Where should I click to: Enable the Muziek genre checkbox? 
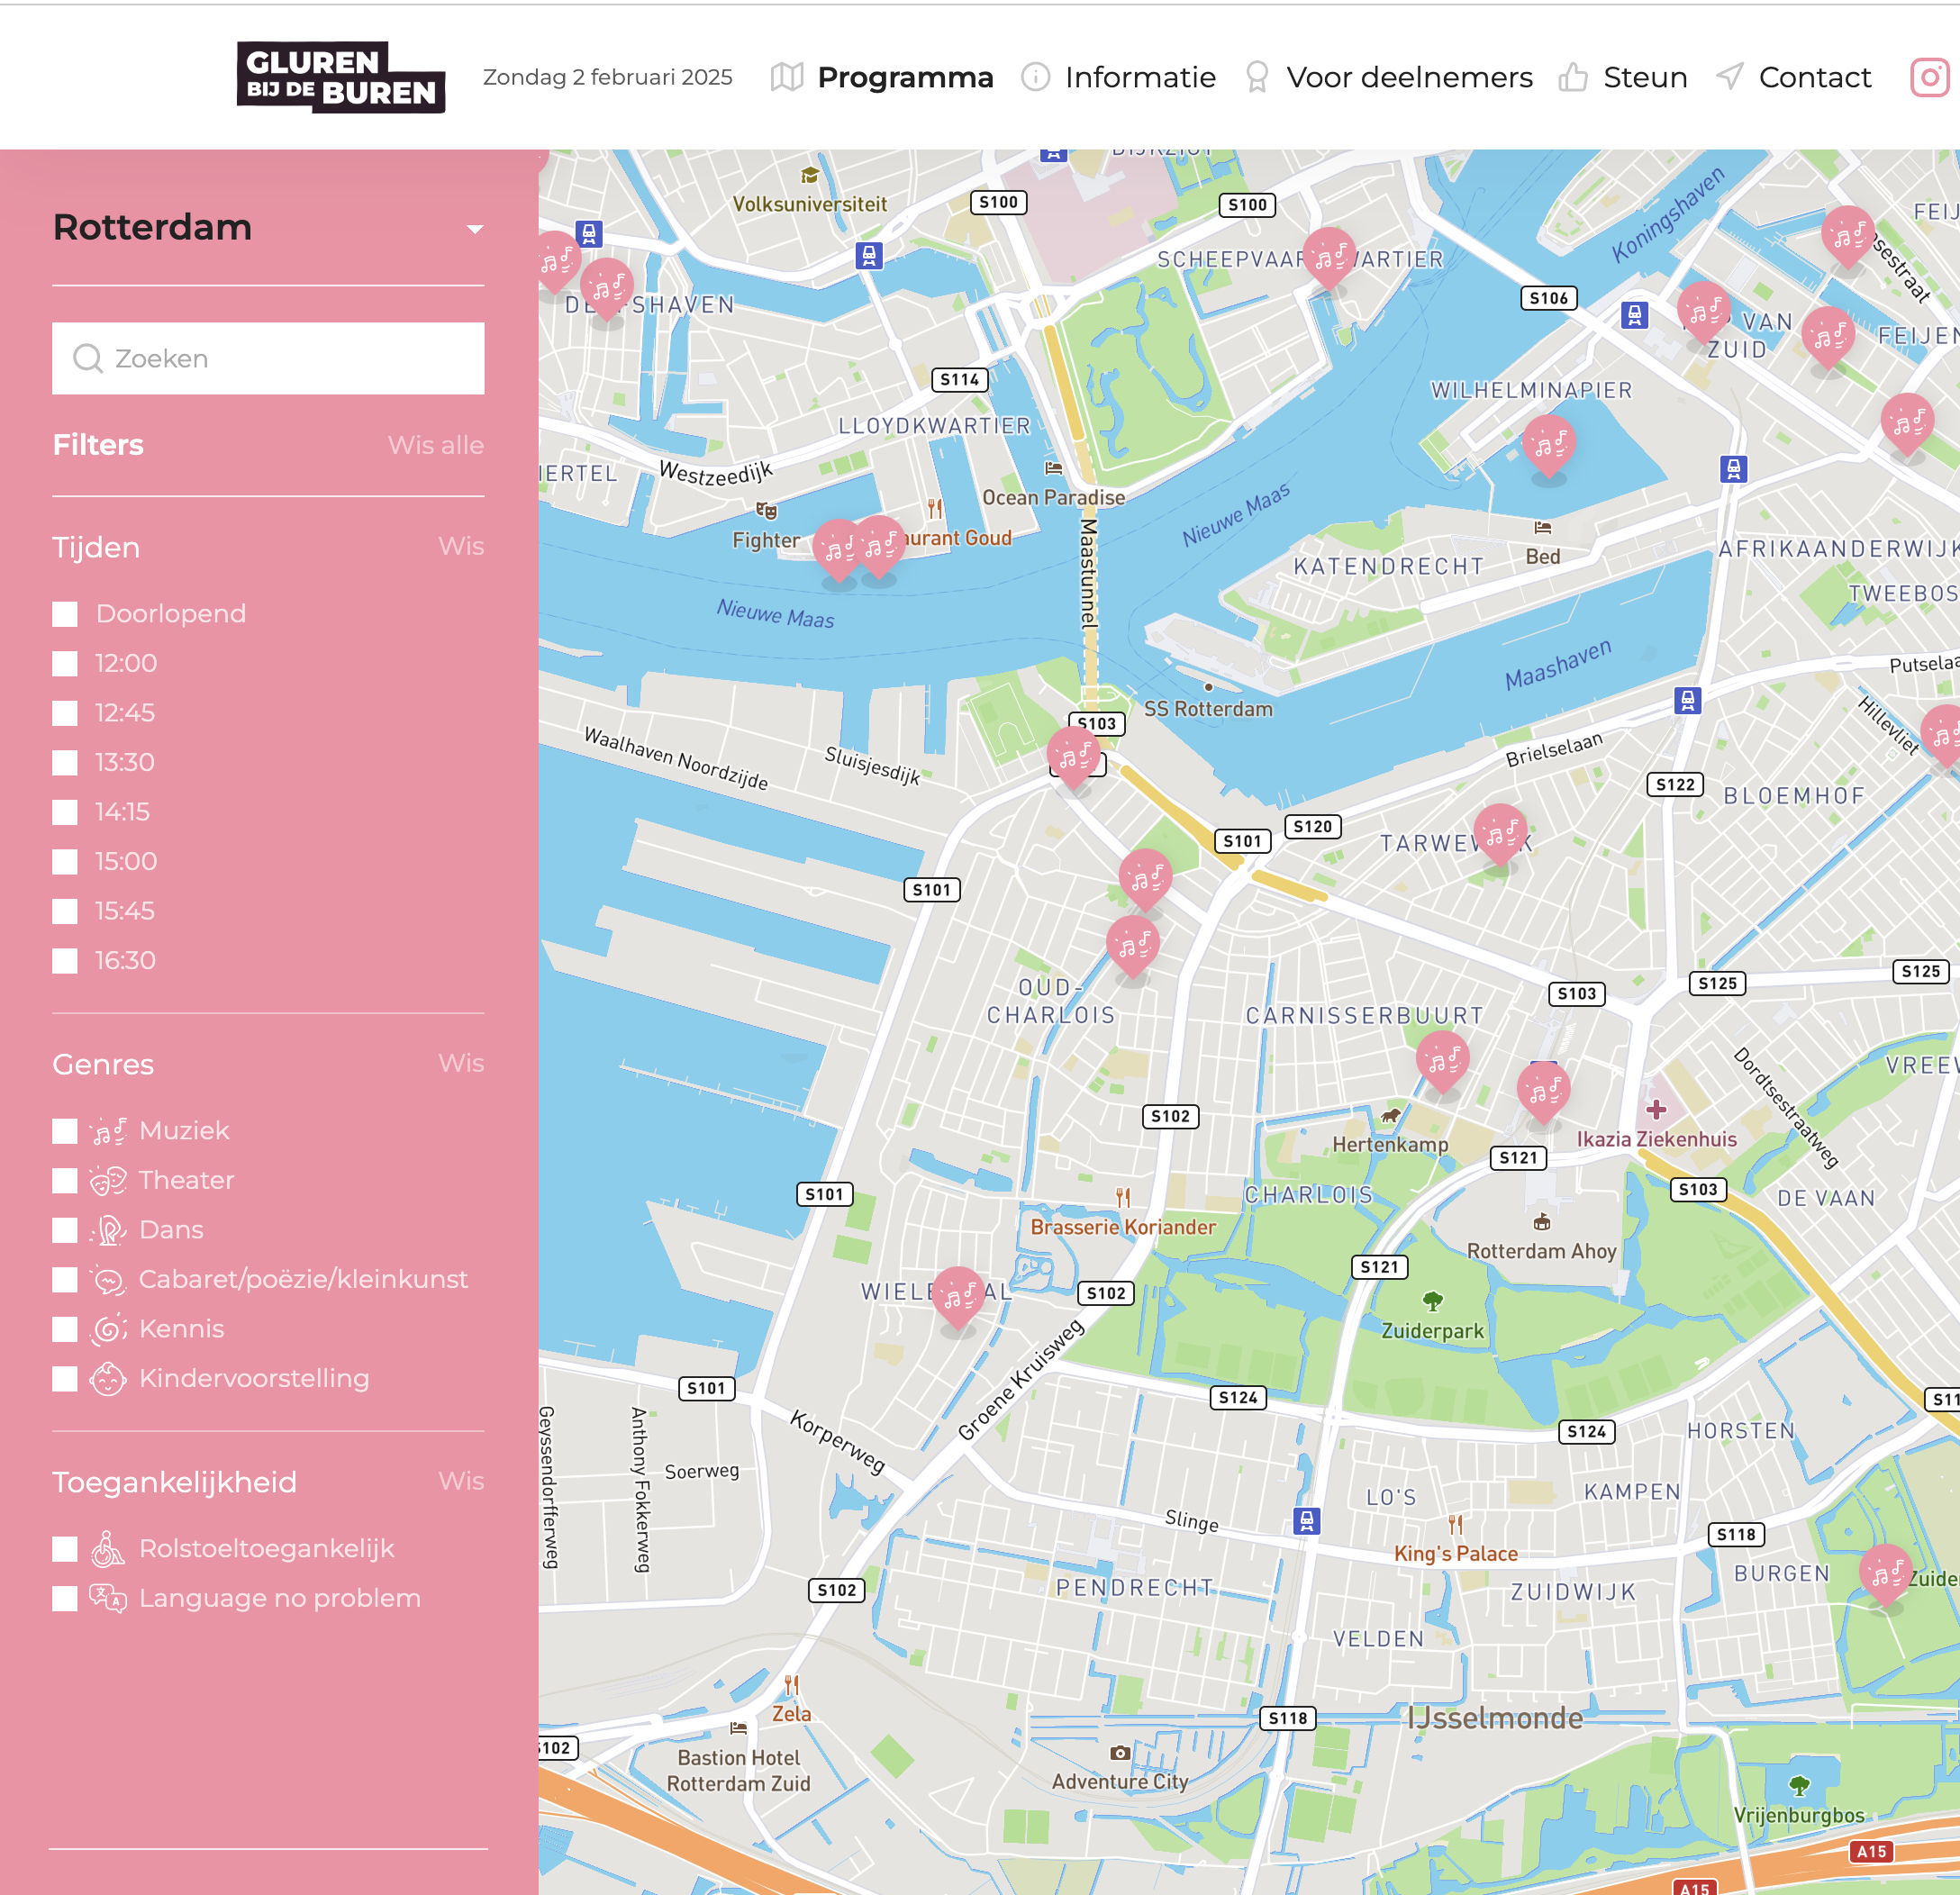pyautogui.click(x=65, y=1131)
